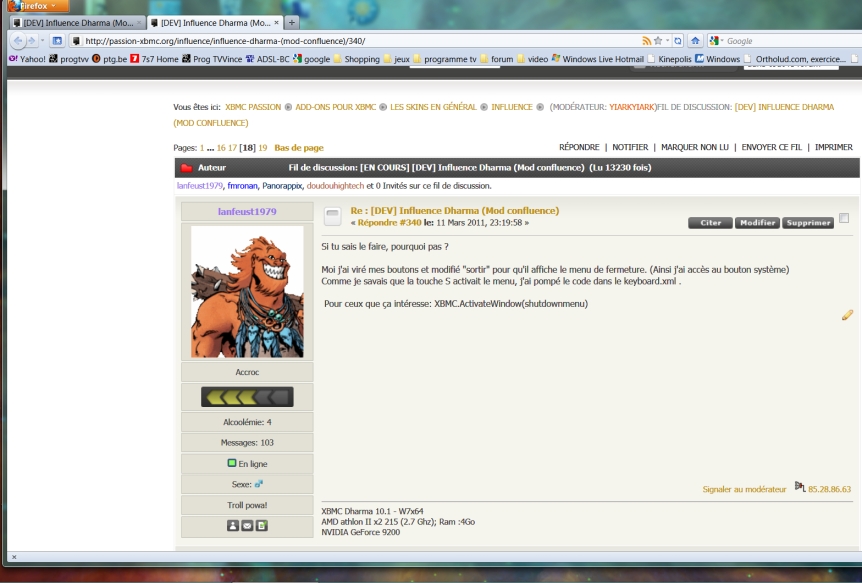
Task: Bookmark the page with the star icon
Action: click(658, 41)
